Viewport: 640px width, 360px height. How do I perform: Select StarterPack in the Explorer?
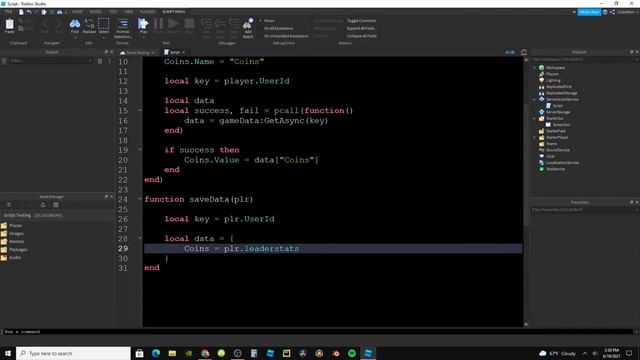pyautogui.click(x=556, y=131)
